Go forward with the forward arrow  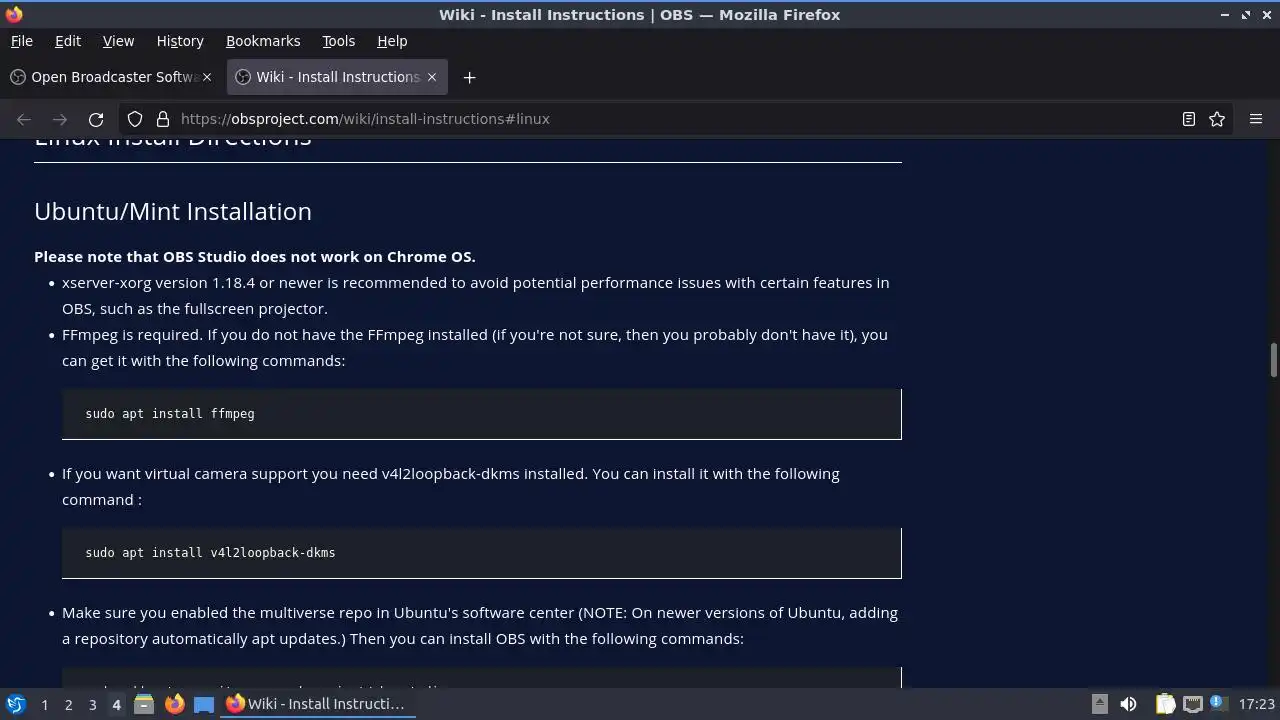point(60,119)
